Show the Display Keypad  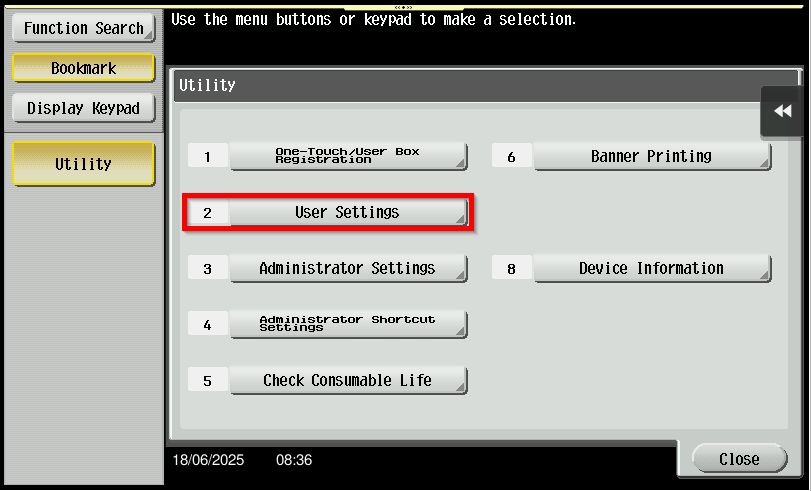(83, 108)
